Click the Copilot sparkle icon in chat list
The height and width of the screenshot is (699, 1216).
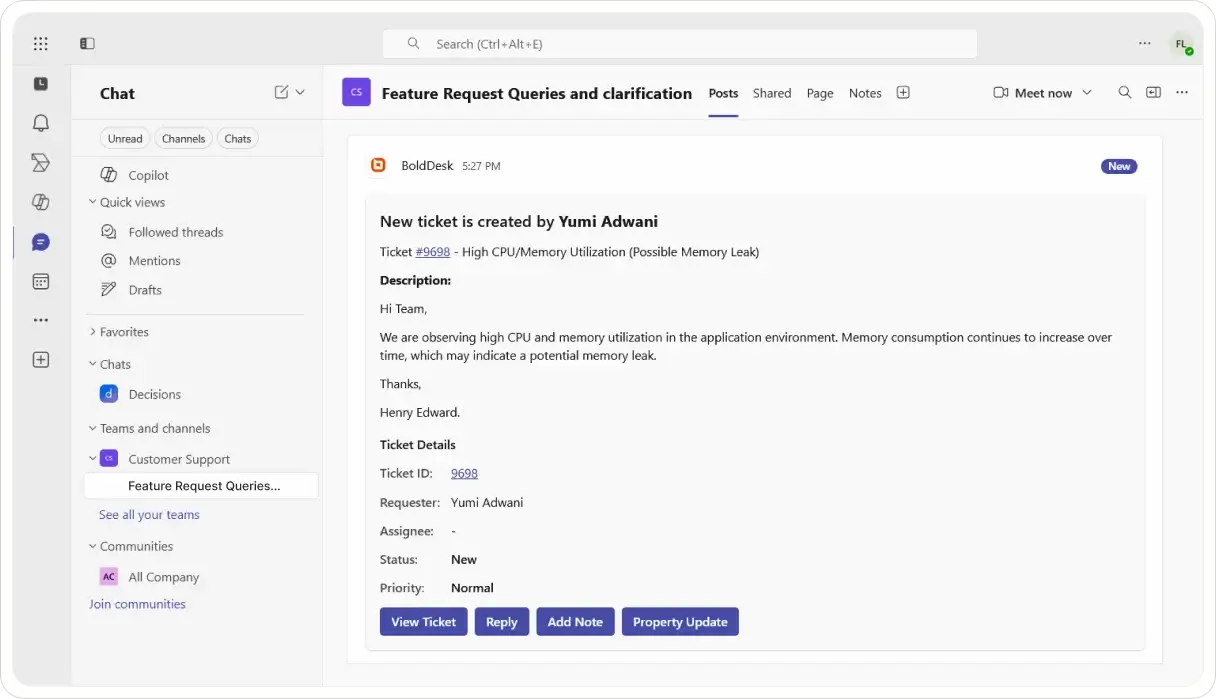(109, 175)
